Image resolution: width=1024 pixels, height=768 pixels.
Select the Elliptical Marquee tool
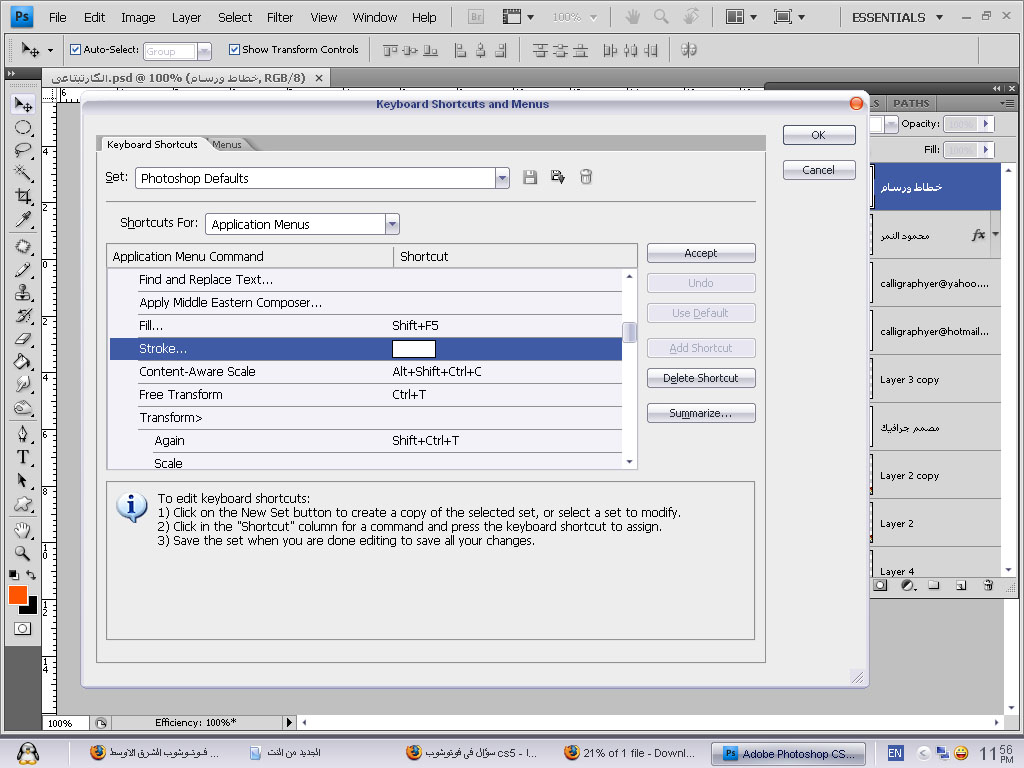coord(23,127)
